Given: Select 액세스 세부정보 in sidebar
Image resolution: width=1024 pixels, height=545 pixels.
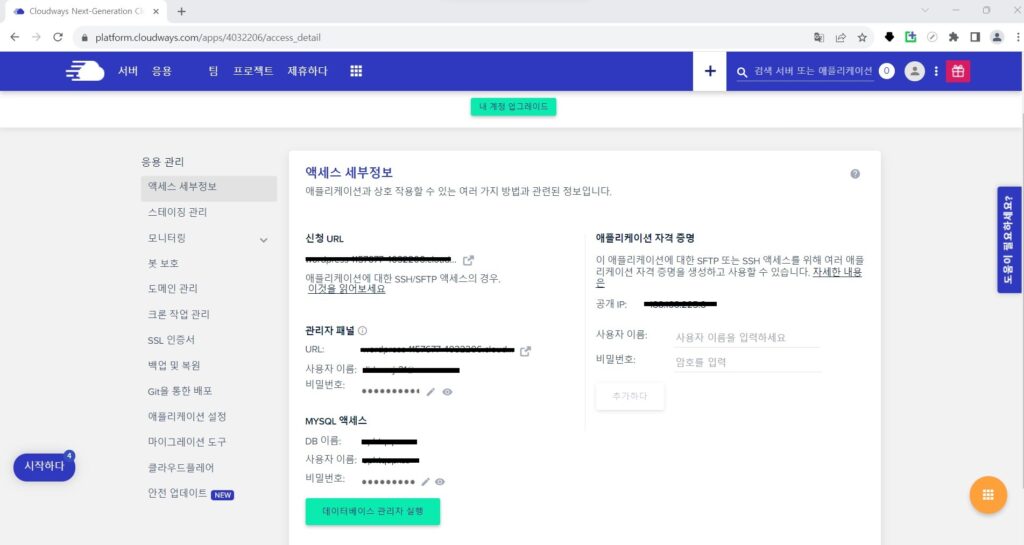Looking at the screenshot, I should point(209,187).
